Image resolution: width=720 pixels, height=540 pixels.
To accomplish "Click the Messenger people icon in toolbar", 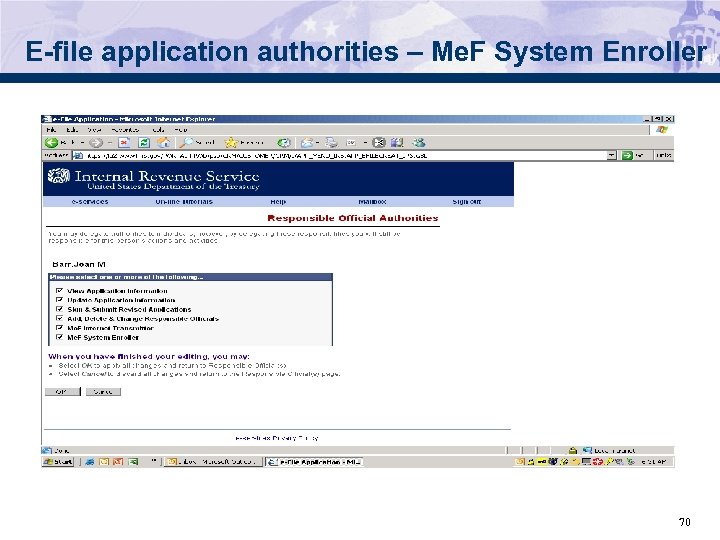I will pyautogui.click(x=418, y=143).
